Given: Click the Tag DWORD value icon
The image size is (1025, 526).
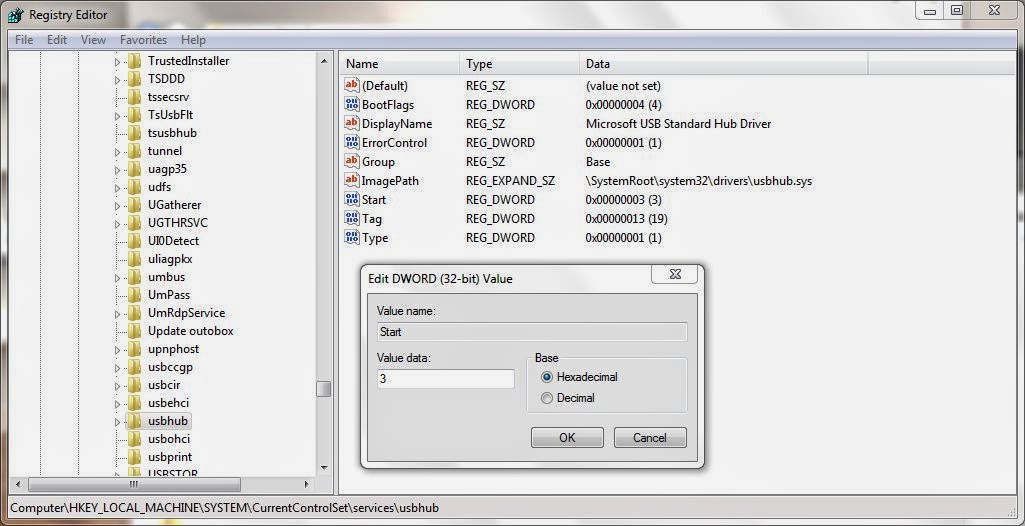Looking at the screenshot, I should (352, 218).
